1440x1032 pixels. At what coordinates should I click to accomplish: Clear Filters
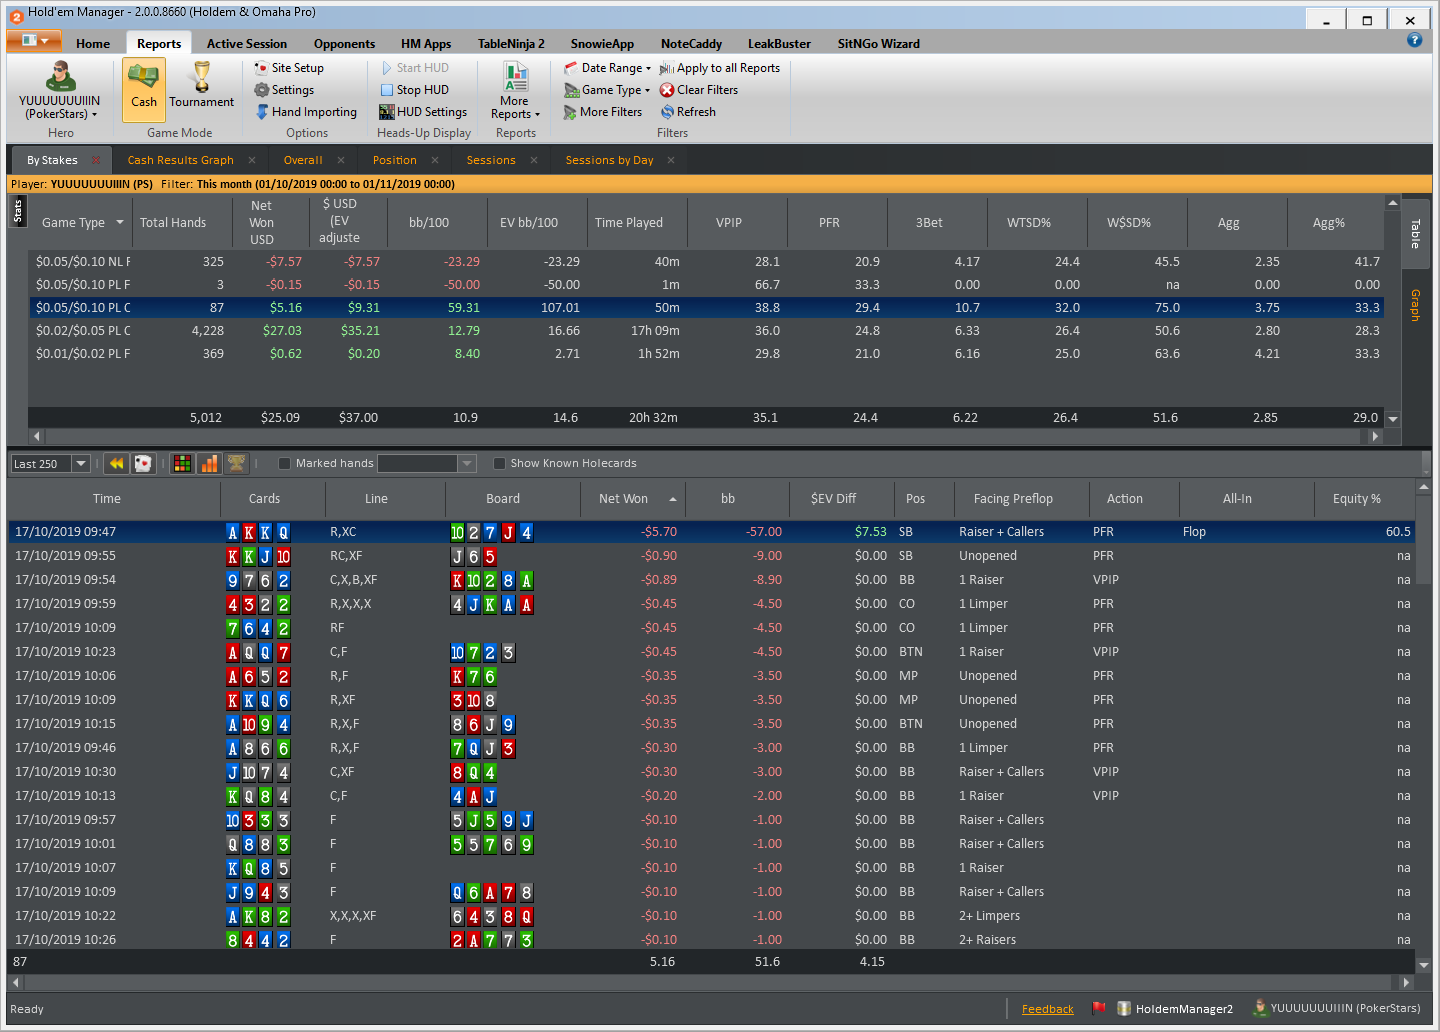tap(699, 90)
